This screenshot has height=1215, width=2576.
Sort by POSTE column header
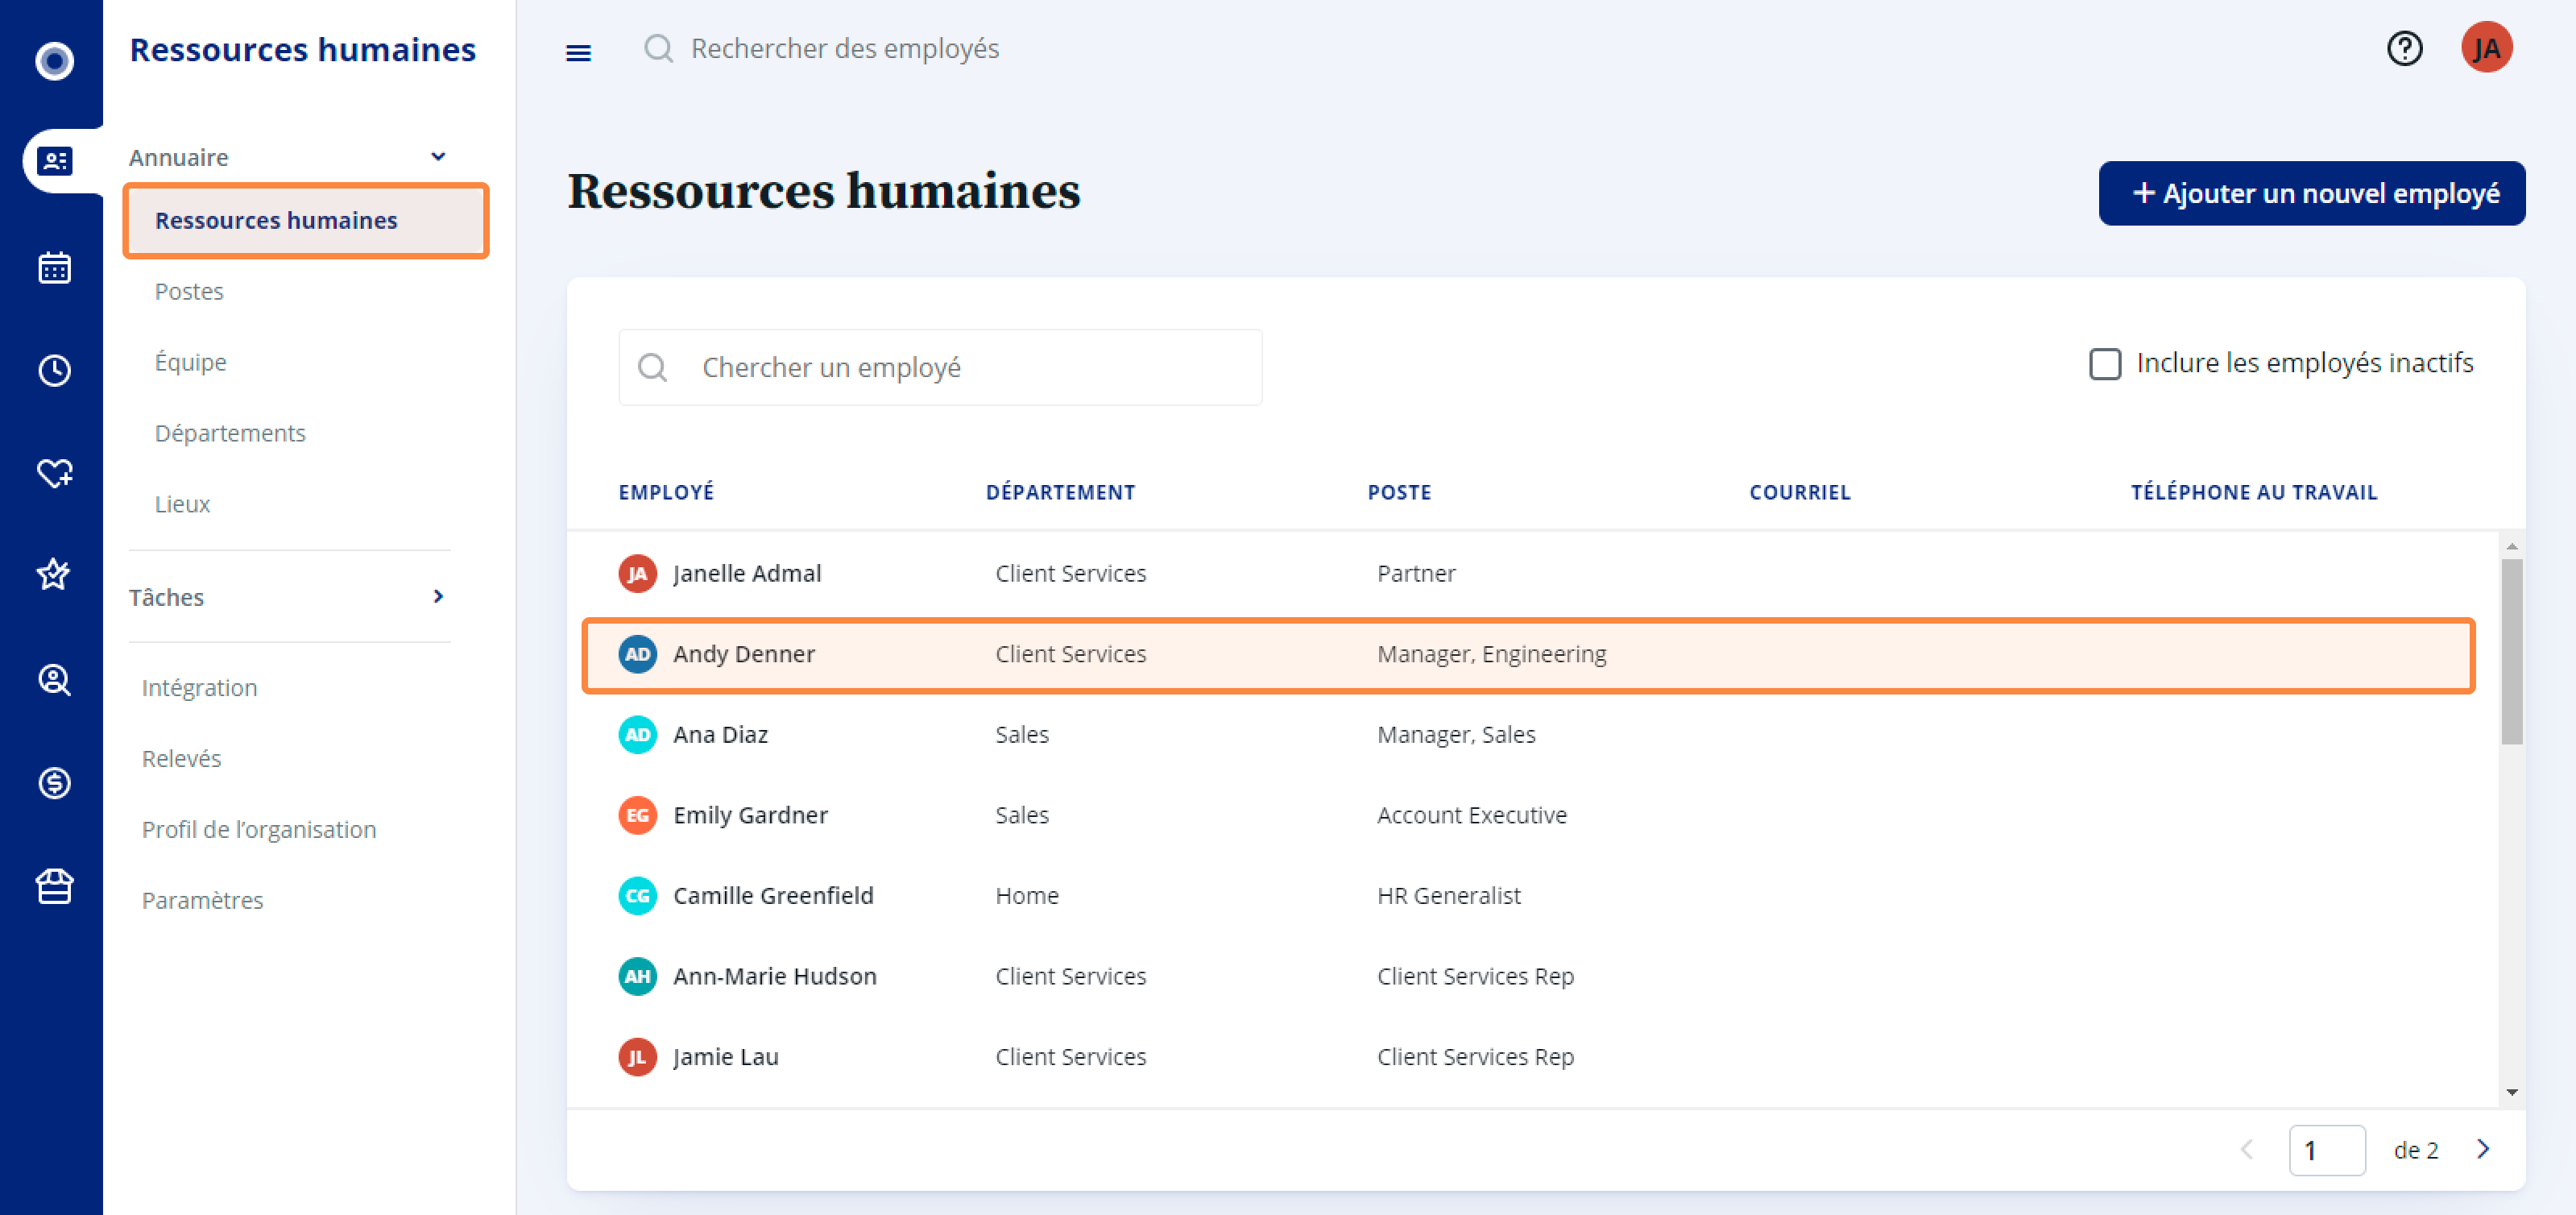click(x=1399, y=492)
